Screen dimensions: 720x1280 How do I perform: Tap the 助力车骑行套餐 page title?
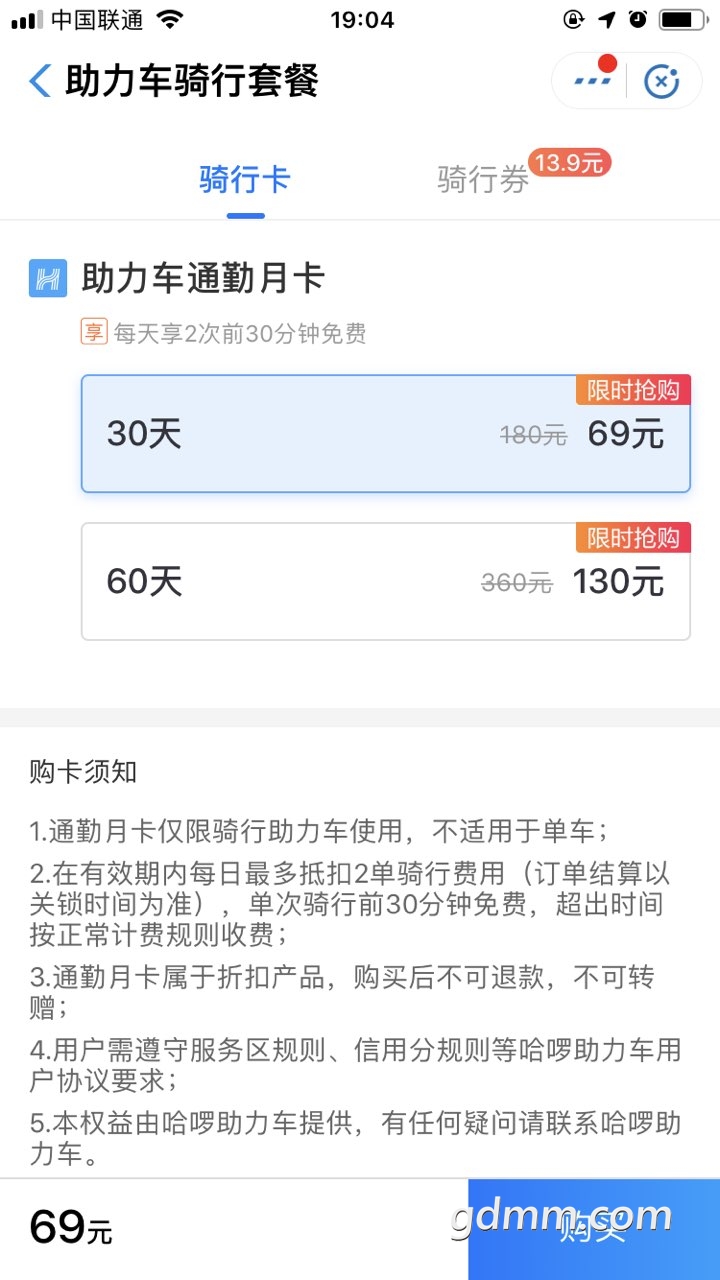point(192,81)
